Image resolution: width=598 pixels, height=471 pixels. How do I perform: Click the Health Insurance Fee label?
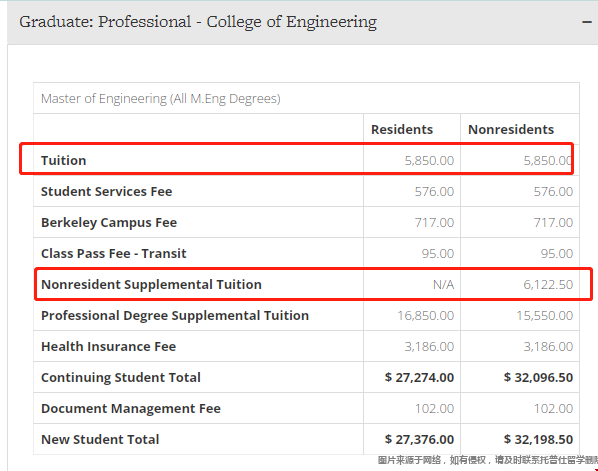(108, 346)
